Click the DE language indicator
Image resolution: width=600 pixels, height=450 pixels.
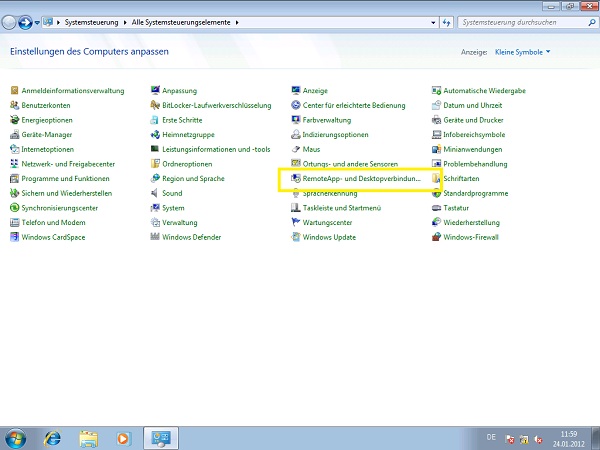pos(491,437)
